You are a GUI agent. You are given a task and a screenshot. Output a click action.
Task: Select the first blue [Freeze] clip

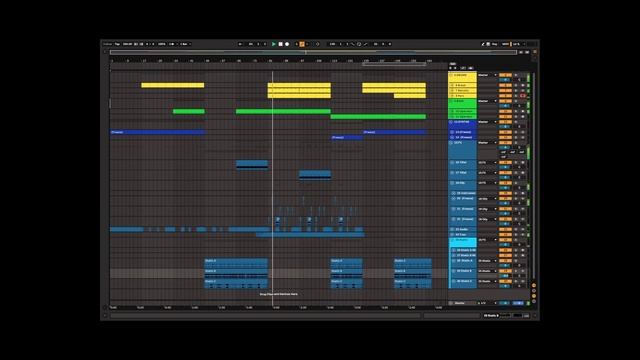[158, 132]
